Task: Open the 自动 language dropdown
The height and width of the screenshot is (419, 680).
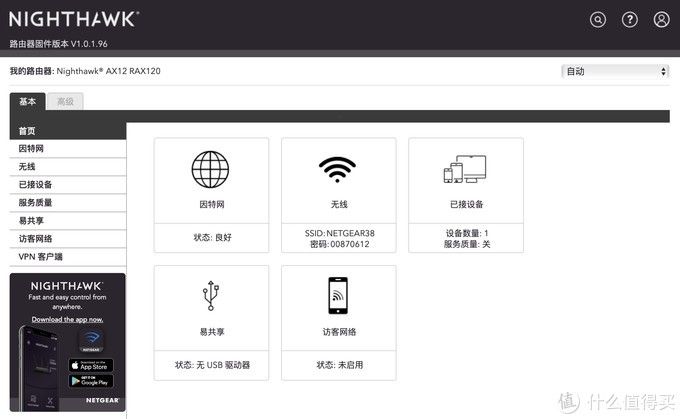Action: [x=615, y=71]
